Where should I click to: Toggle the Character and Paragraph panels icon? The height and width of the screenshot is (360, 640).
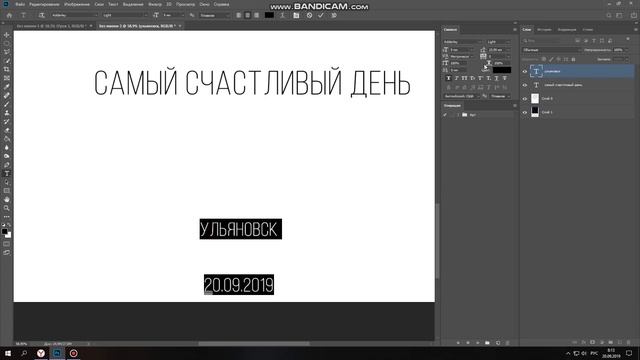(x=296, y=15)
